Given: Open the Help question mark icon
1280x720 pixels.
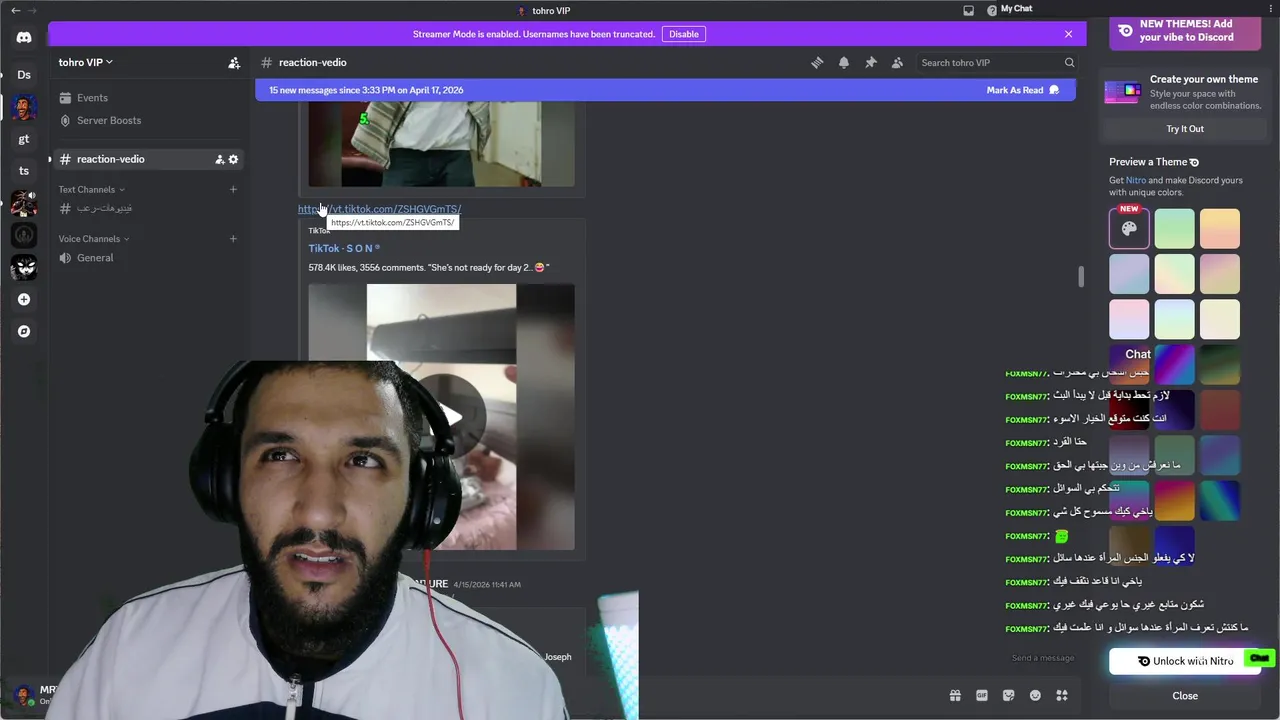Looking at the screenshot, I should pos(992,10).
